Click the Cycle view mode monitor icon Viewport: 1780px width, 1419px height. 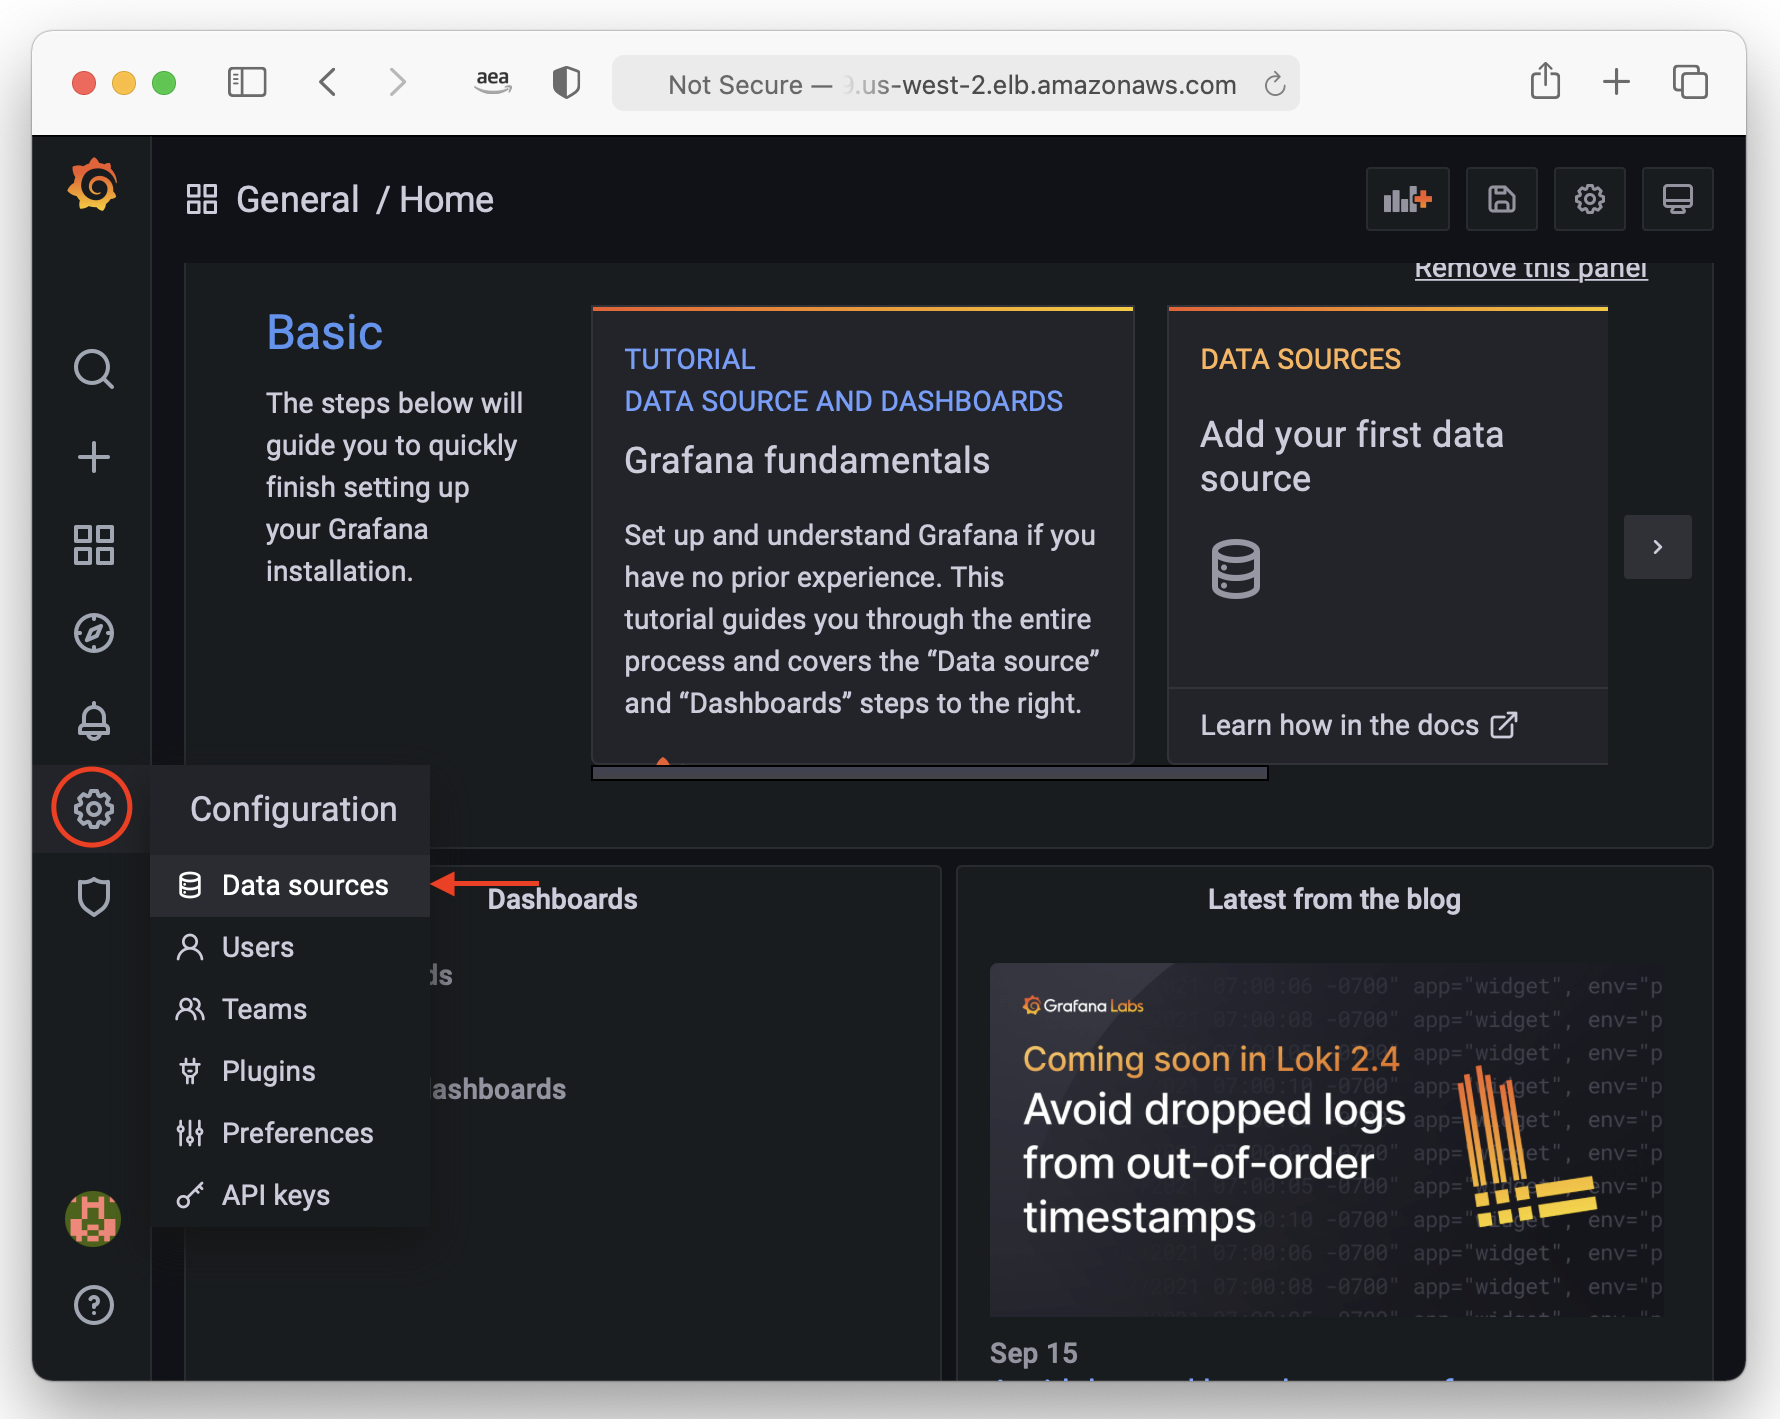[x=1678, y=199]
